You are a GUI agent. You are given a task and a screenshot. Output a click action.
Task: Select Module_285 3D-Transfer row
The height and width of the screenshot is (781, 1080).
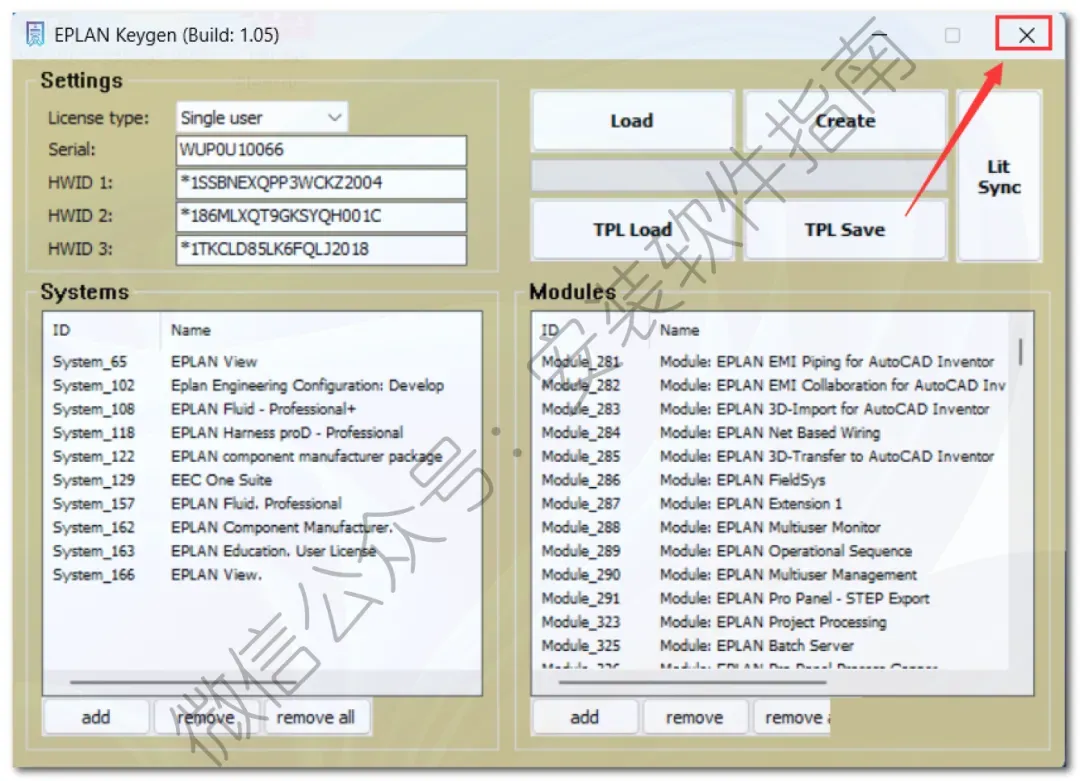(771, 456)
